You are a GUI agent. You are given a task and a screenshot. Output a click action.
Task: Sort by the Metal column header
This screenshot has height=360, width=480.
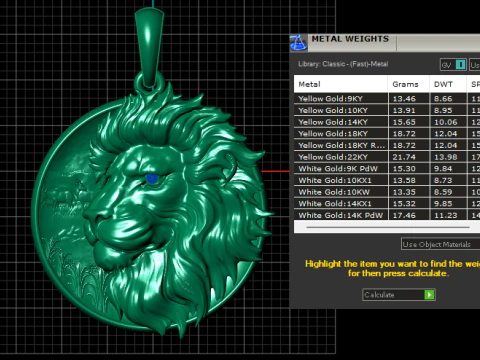[341, 84]
